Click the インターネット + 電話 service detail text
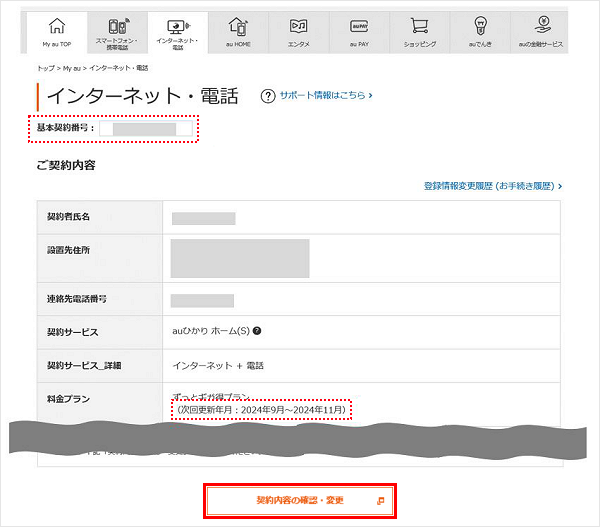This screenshot has width=600, height=527. (x=218, y=366)
